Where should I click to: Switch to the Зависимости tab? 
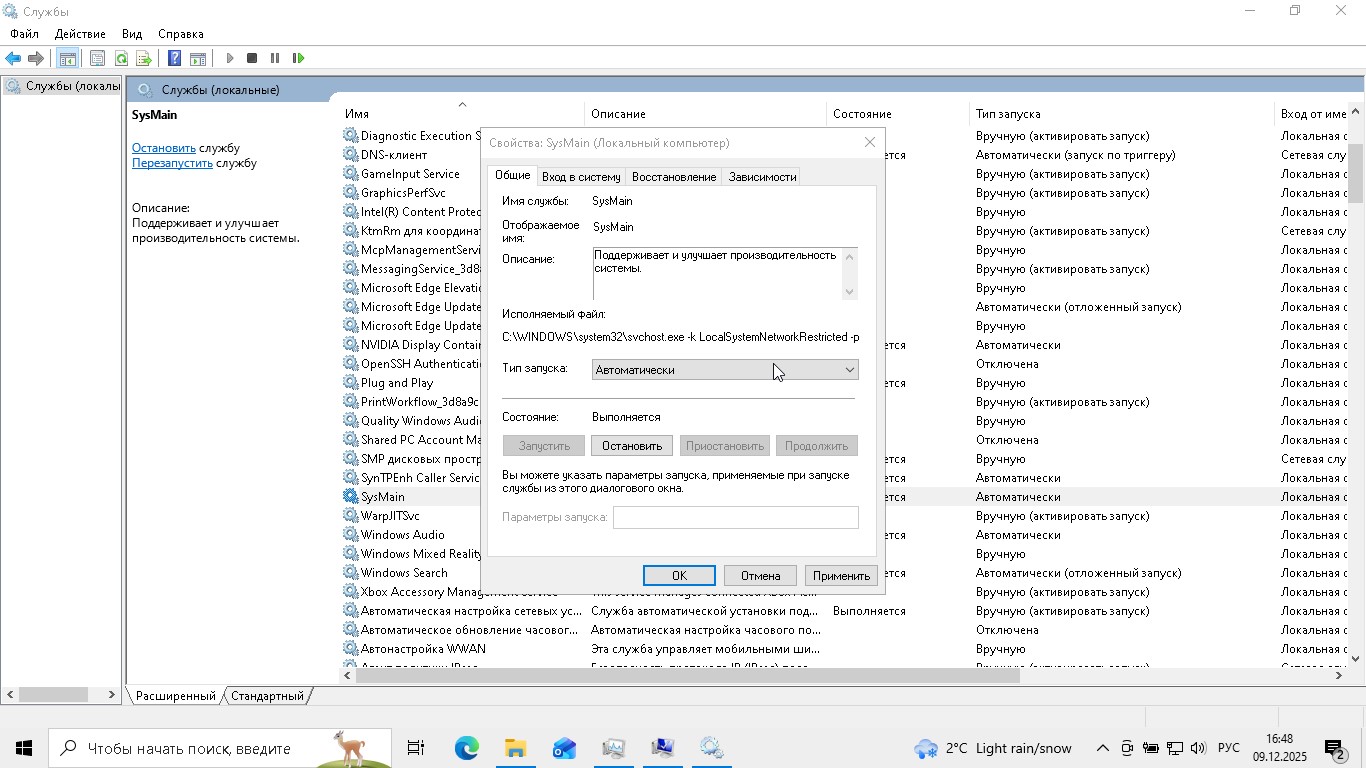(x=762, y=177)
